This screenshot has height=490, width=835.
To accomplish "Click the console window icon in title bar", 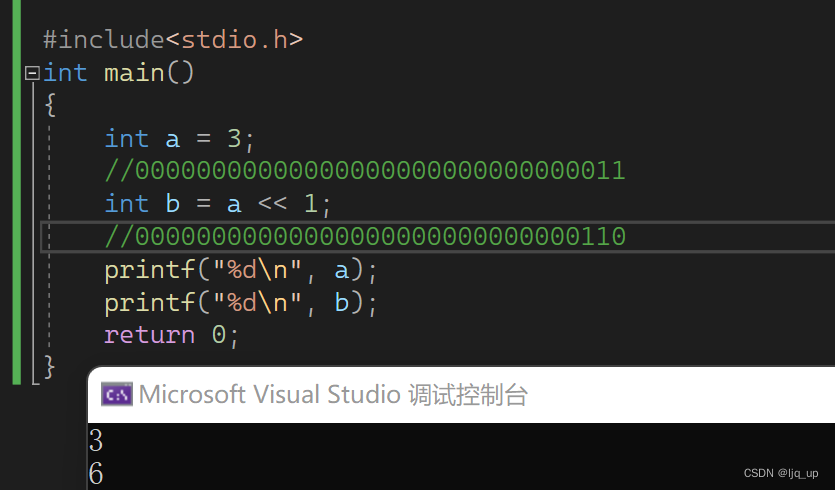I will pyautogui.click(x=117, y=395).
